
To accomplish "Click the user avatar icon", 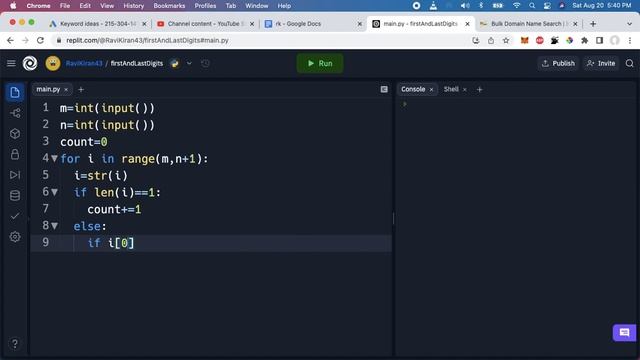I will click(x=53, y=63).
